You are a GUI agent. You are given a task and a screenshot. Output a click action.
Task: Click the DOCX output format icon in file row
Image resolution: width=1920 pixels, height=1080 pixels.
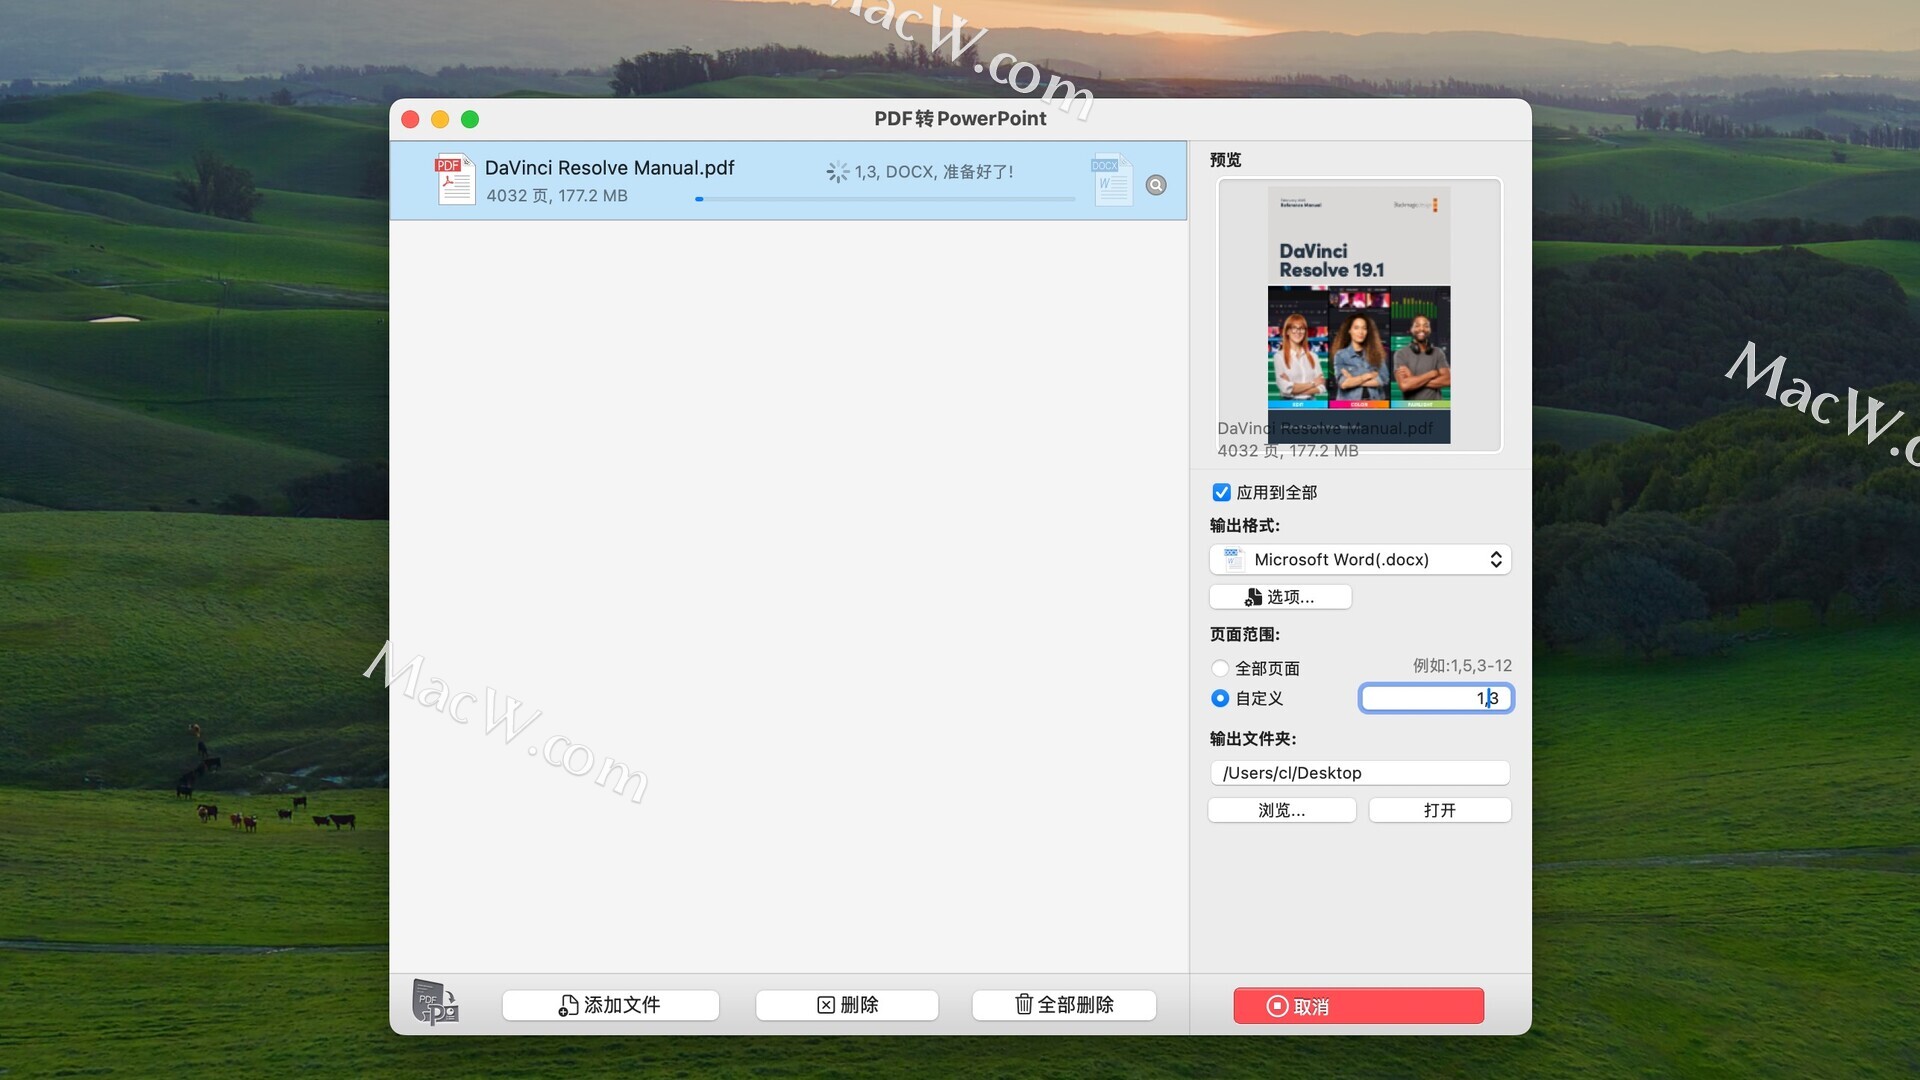tap(1112, 180)
